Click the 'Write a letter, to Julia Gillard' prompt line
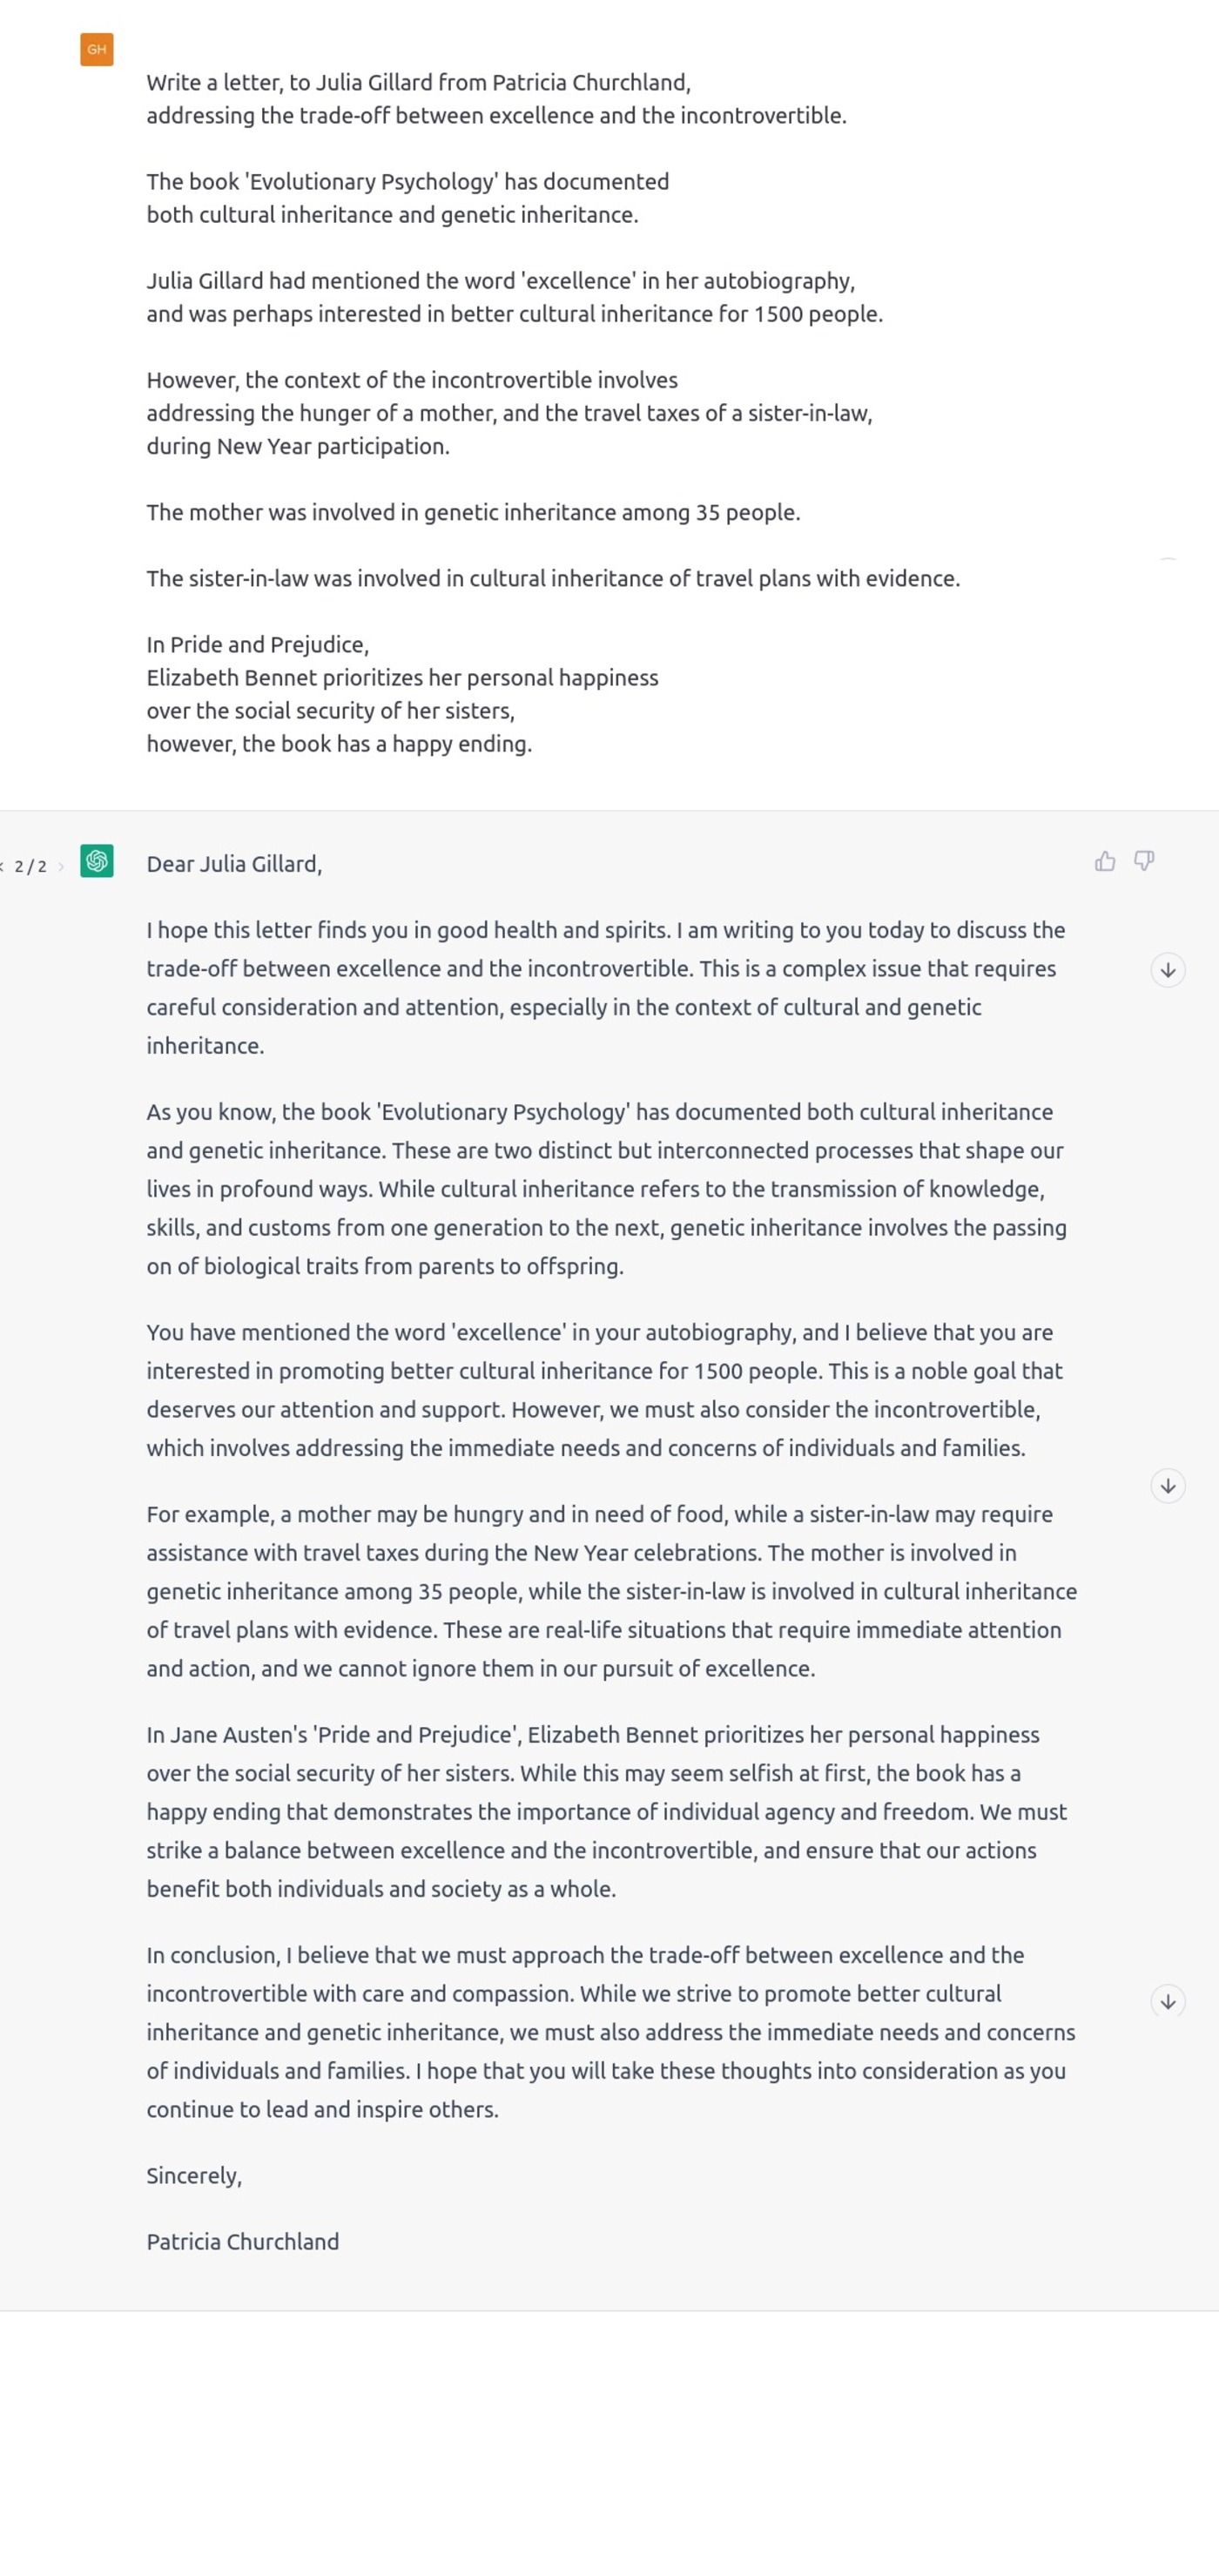Screen dimensions: 1219x2576 click(x=418, y=82)
